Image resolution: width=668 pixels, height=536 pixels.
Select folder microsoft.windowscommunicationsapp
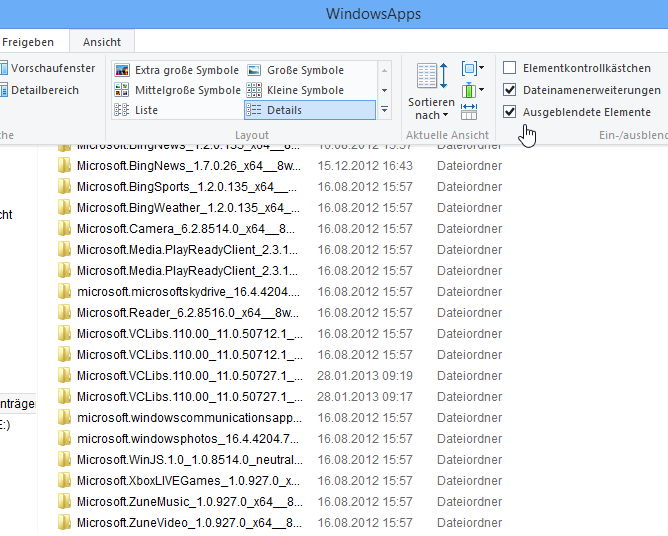pos(189,418)
